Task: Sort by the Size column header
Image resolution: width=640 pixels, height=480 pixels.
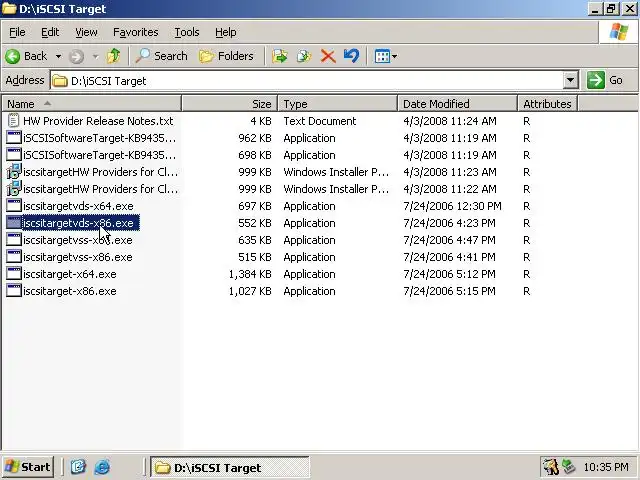Action: coord(229,104)
